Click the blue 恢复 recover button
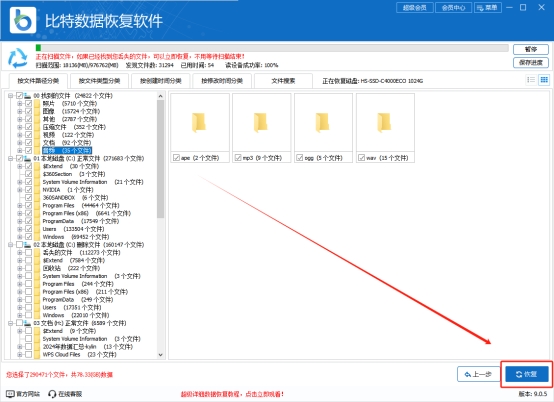 point(527,374)
